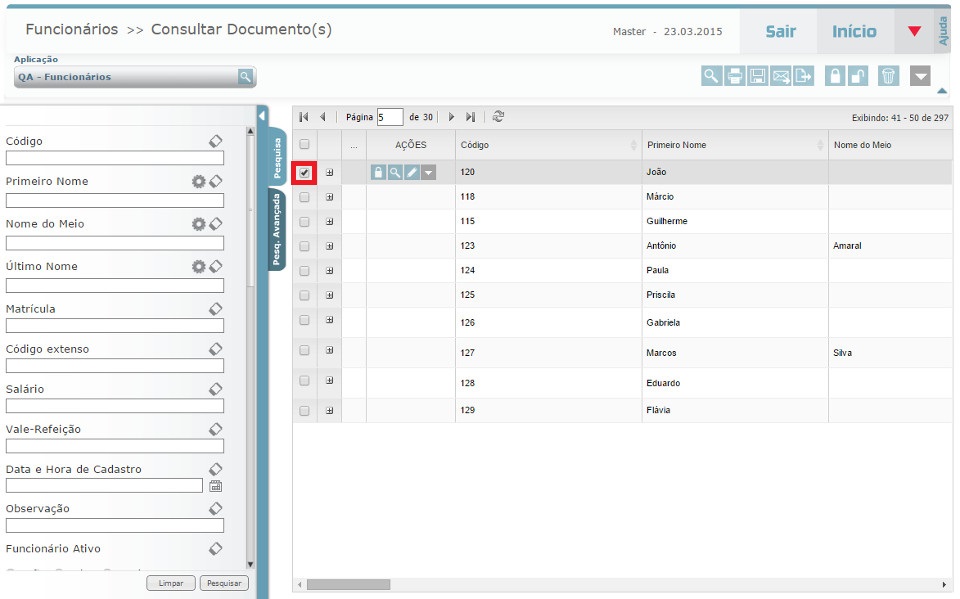Switch to the Pesq. Avançada tab
This screenshot has width=960, height=599.
point(277,230)
